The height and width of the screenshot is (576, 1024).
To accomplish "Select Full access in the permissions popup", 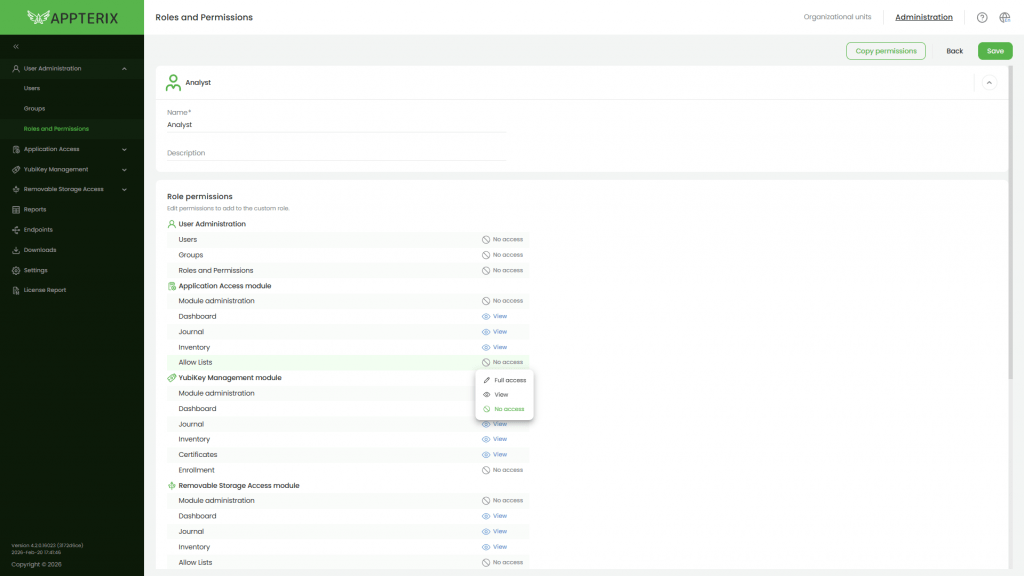I will click(x=507, y=380).
